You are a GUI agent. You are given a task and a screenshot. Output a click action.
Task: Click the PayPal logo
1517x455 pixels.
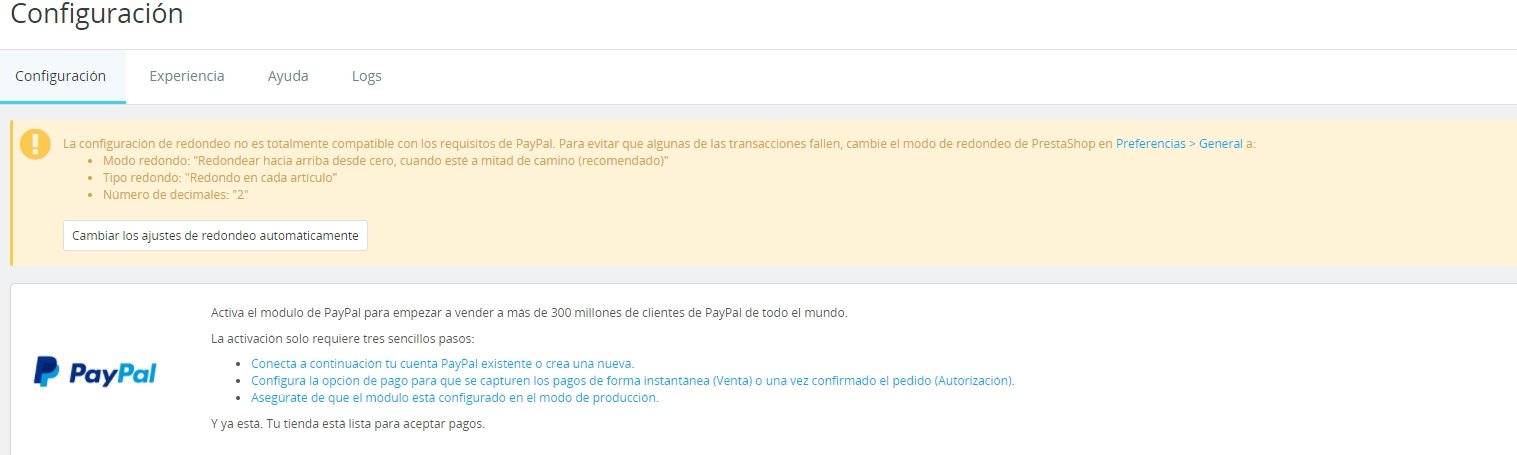click(x=95, y=372)
